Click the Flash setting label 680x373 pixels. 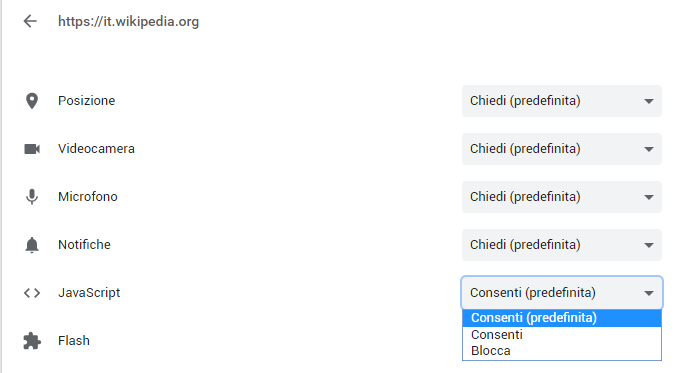74,340
